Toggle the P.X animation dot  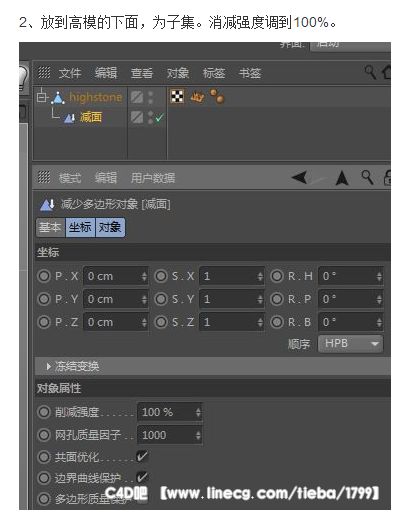coord(44,276)
